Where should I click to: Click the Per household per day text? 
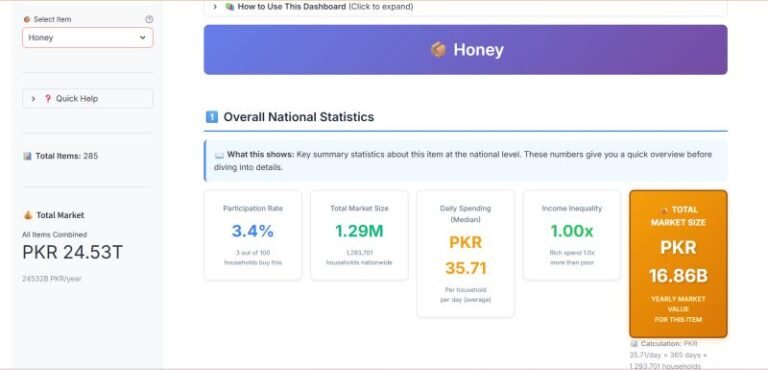coord(465,295)
